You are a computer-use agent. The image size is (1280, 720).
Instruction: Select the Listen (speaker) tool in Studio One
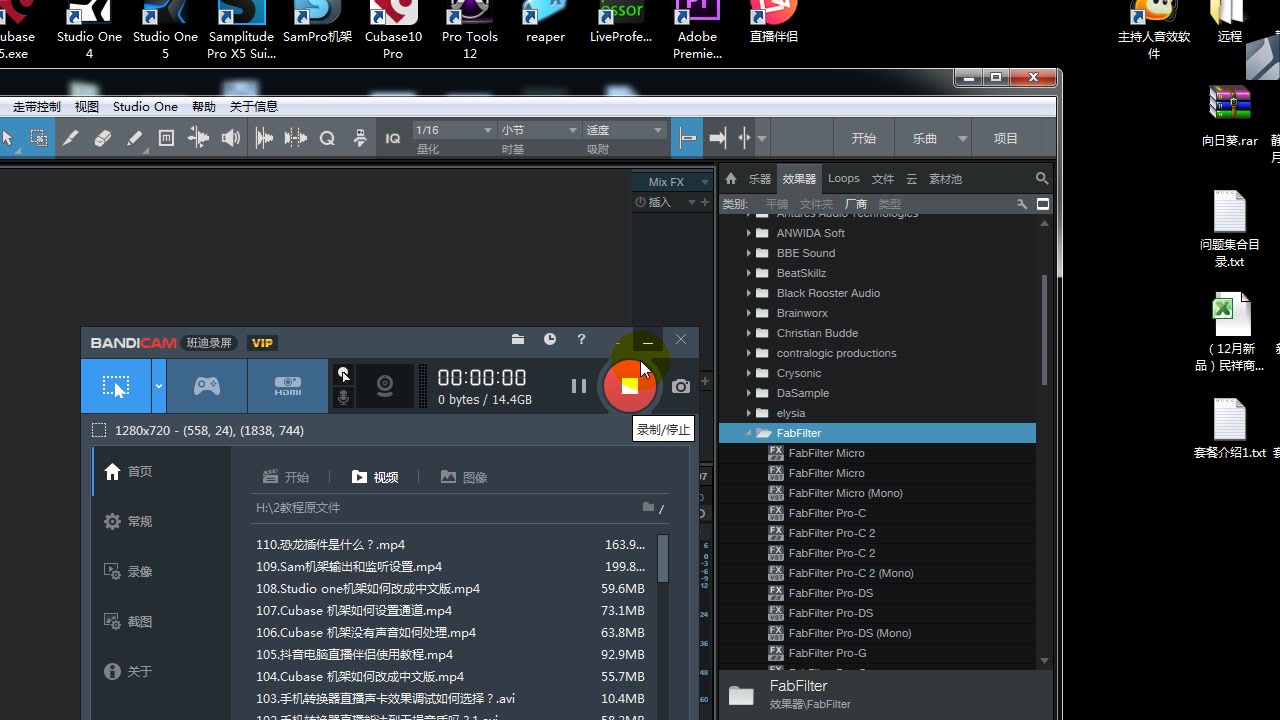click(x=231, y=139)
